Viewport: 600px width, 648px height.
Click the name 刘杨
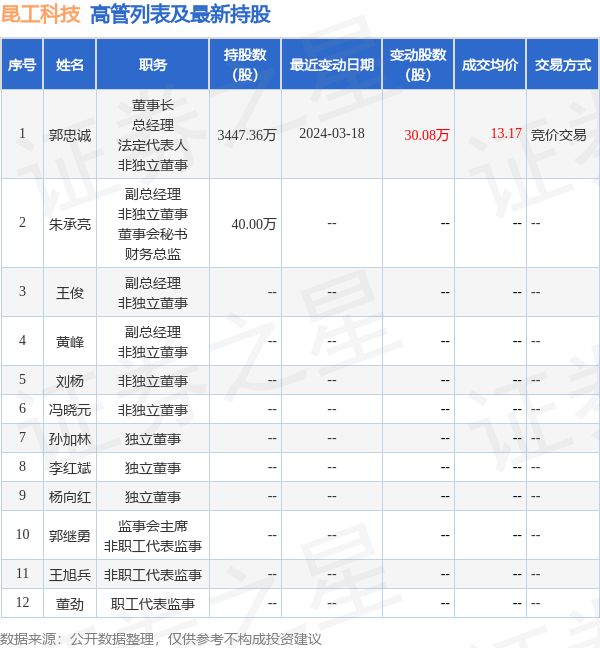[x=70, y=381]
